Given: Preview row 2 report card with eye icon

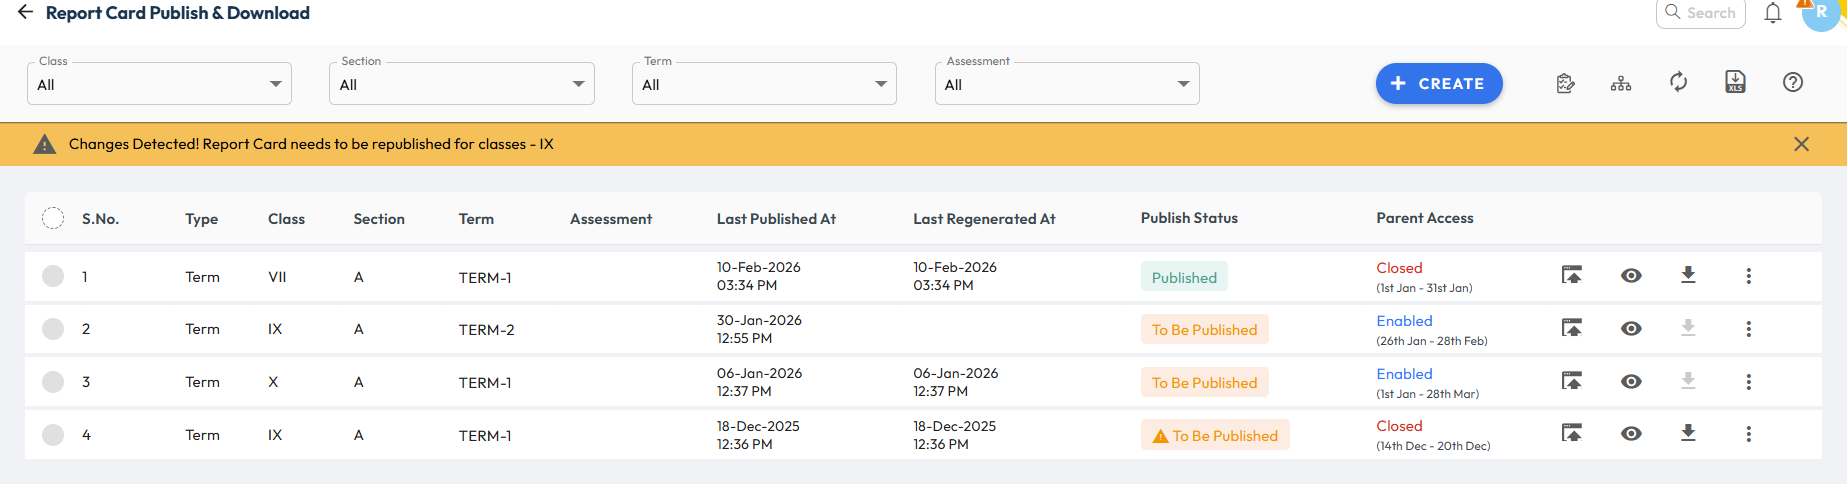Looking at the screenshot, I should pyautogui.click(x=1630, y=329).
